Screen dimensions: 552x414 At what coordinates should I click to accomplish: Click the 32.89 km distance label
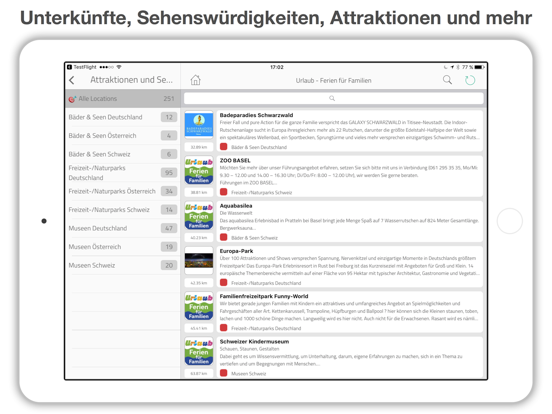[199, 147]
